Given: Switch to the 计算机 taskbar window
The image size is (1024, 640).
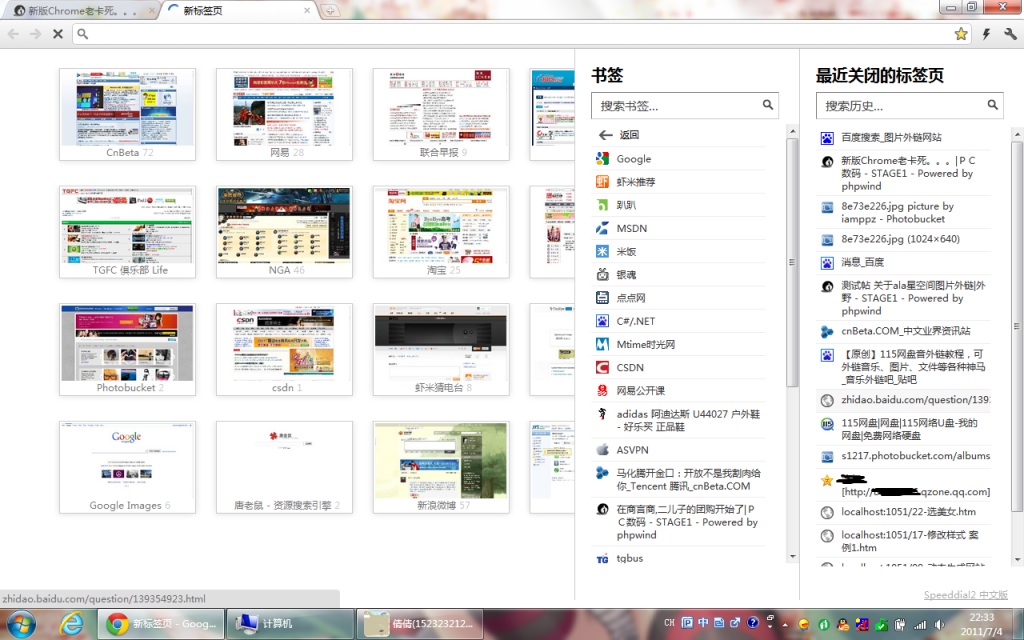Looking at the screenshot, I should (x=291, y=624).
